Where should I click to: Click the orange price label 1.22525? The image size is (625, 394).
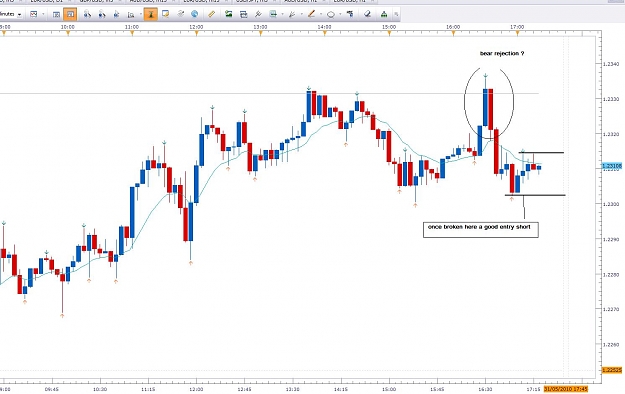coord(611,370)
